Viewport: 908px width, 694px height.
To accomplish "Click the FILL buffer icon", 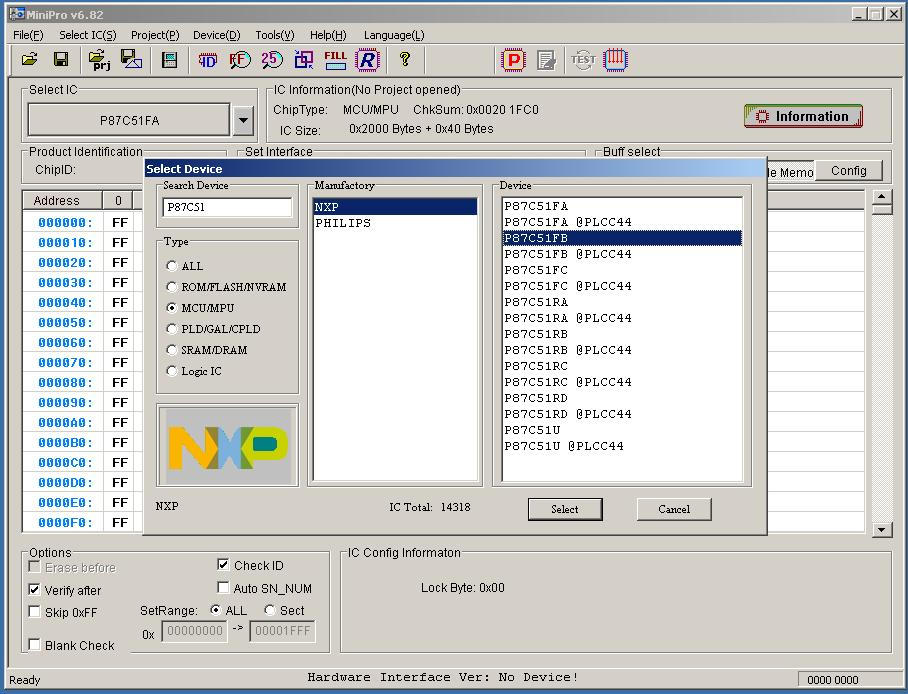I will coord(335,60).
